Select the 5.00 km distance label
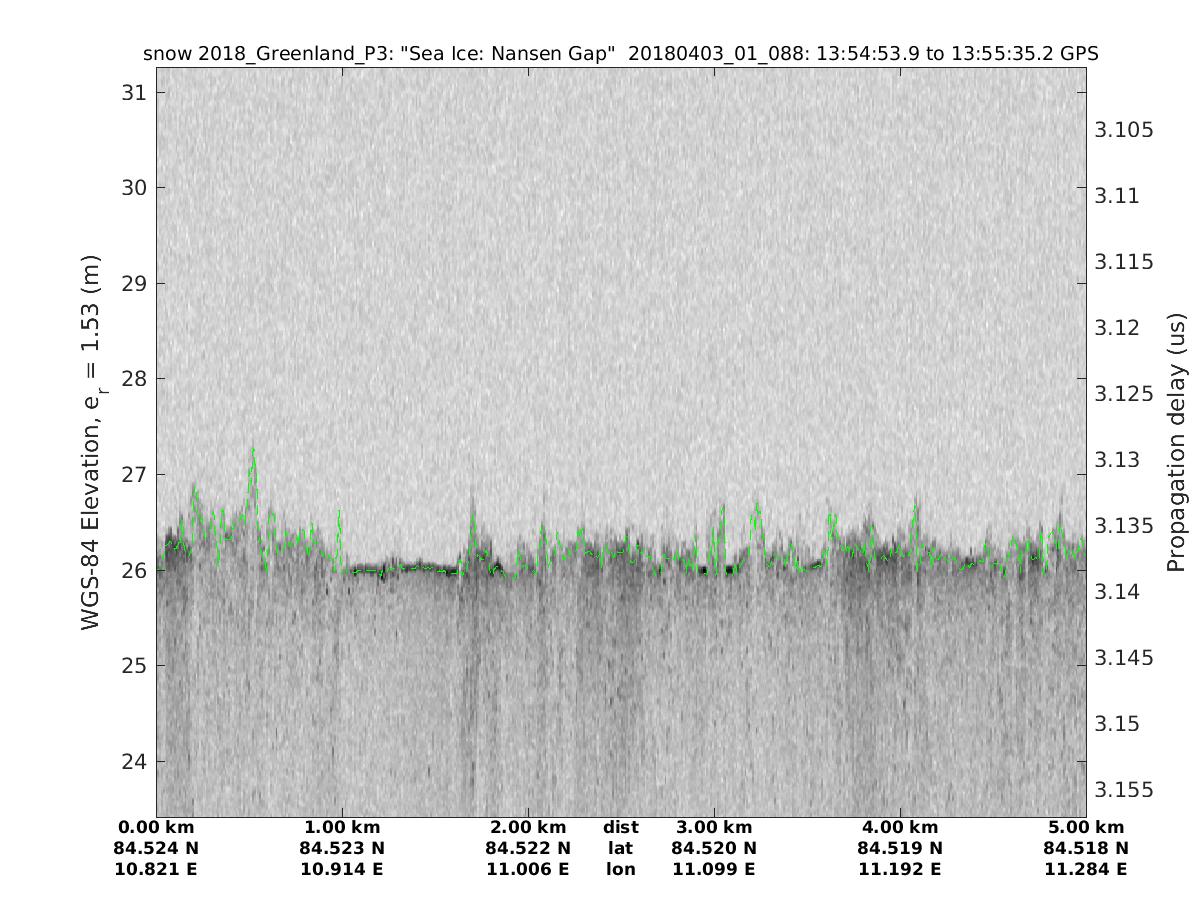Screen dimensions: 1200x900 click(1086, 828)
